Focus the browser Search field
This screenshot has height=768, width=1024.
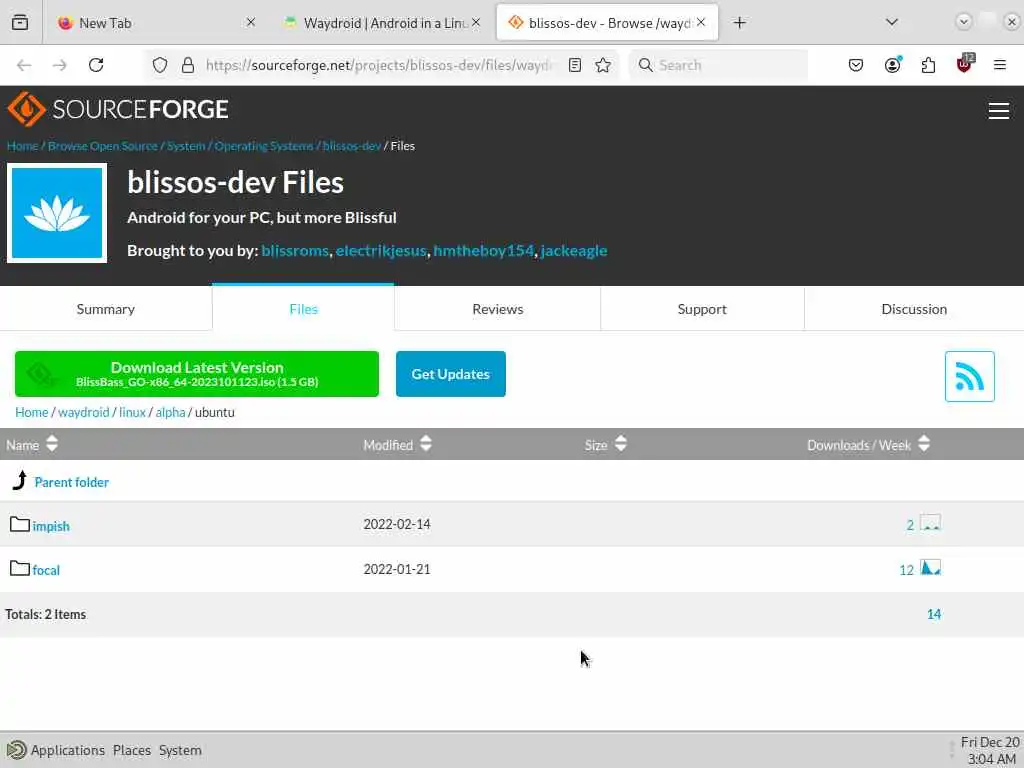[x=718, y=65]
